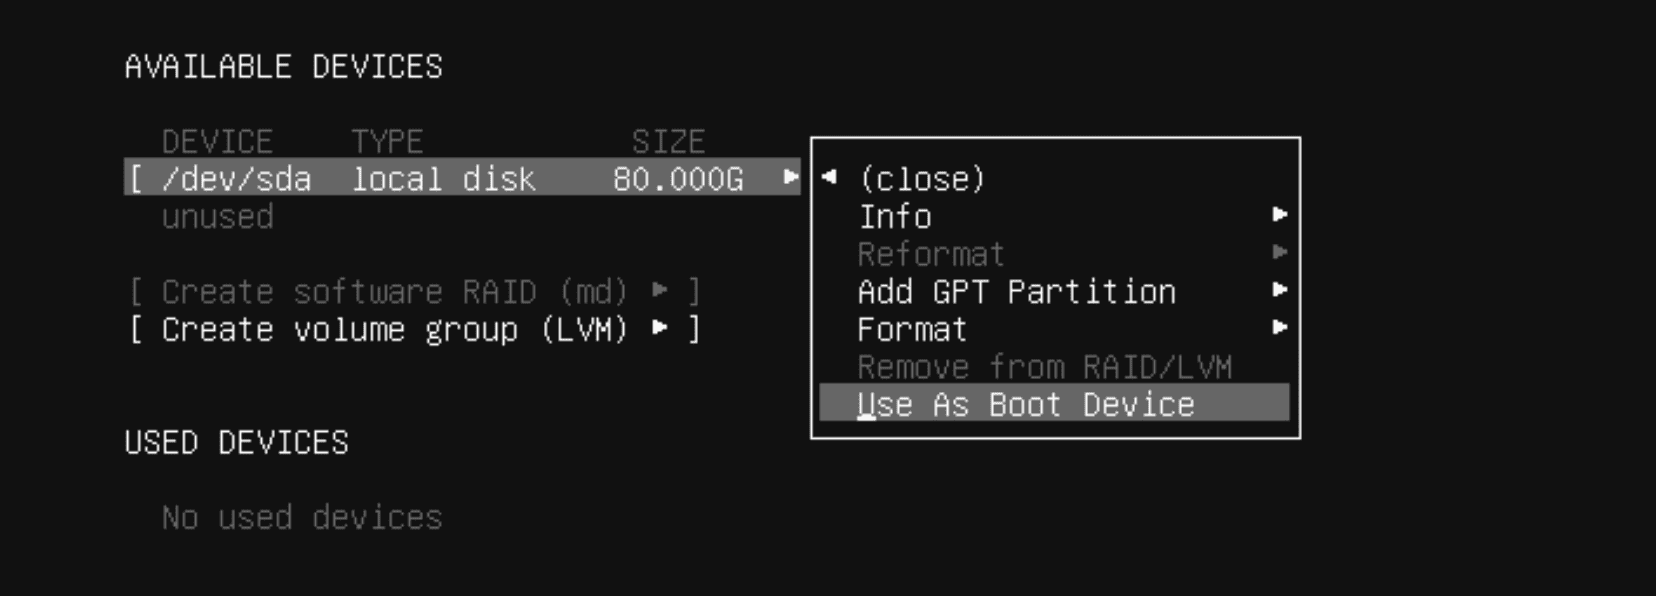The width and height of the screenshot is (1656, 596).
Task: Open the Info submenu
Action: (x=895, y=216)
